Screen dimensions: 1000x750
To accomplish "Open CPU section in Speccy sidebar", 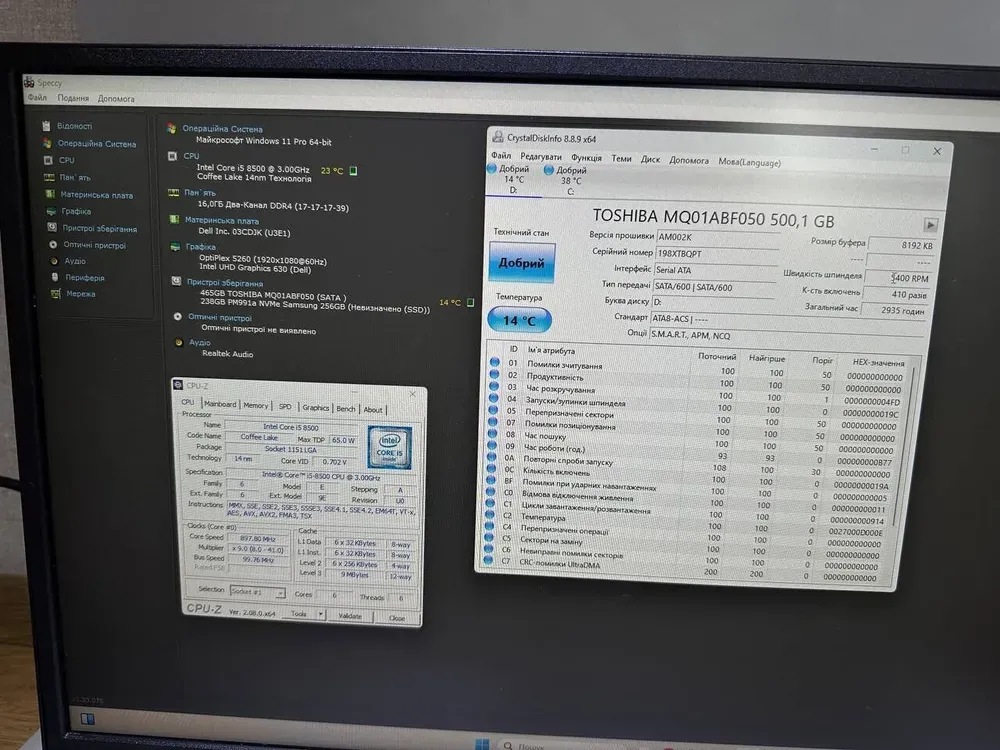I will click(x=66, y=160).
